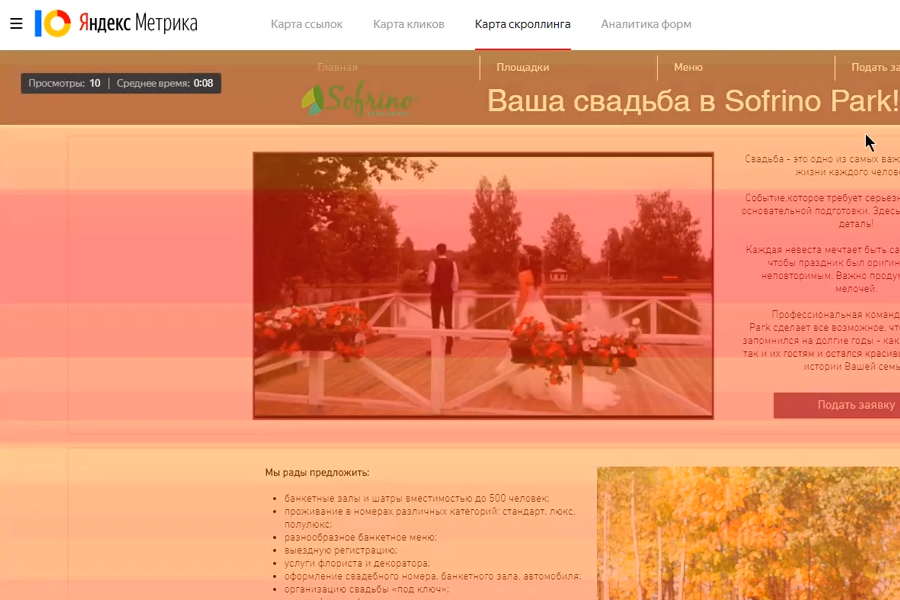Open the Карта кликов tab
Image resolution: width=900 pixels, height=600 pixels.
[408, 24]
